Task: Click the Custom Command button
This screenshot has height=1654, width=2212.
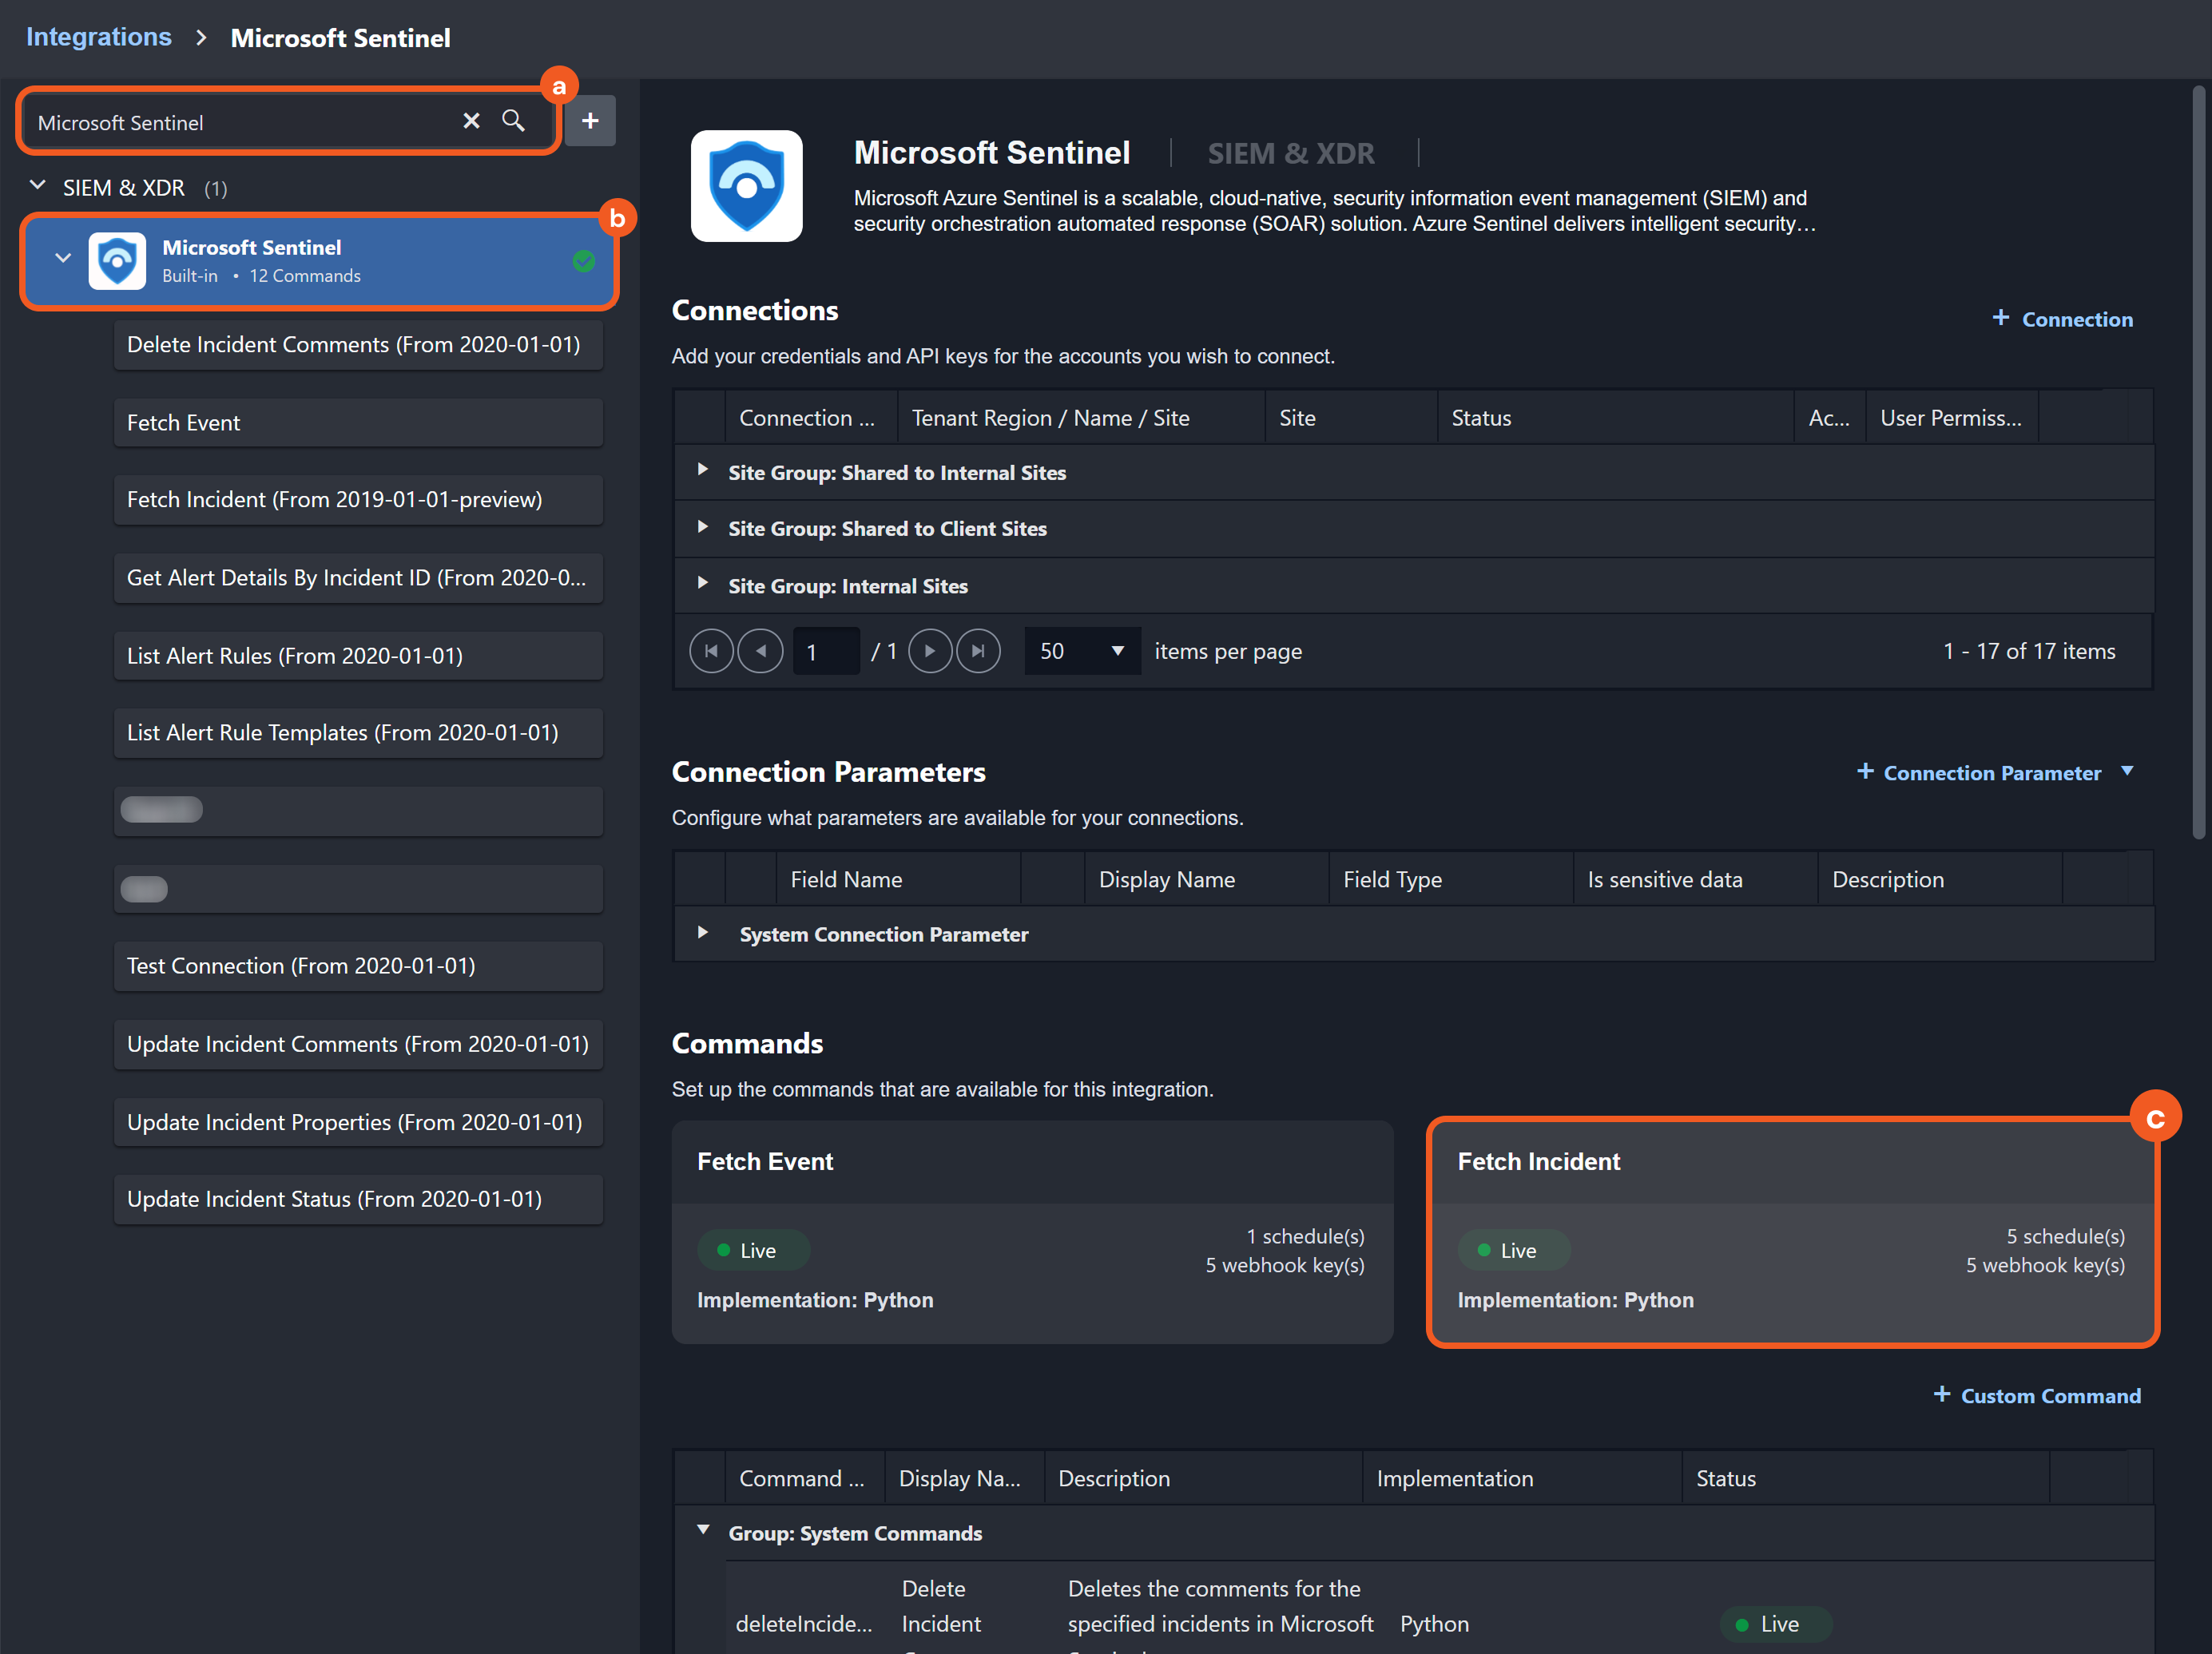Action: pyautogui.click(x=2037, y=1395)
